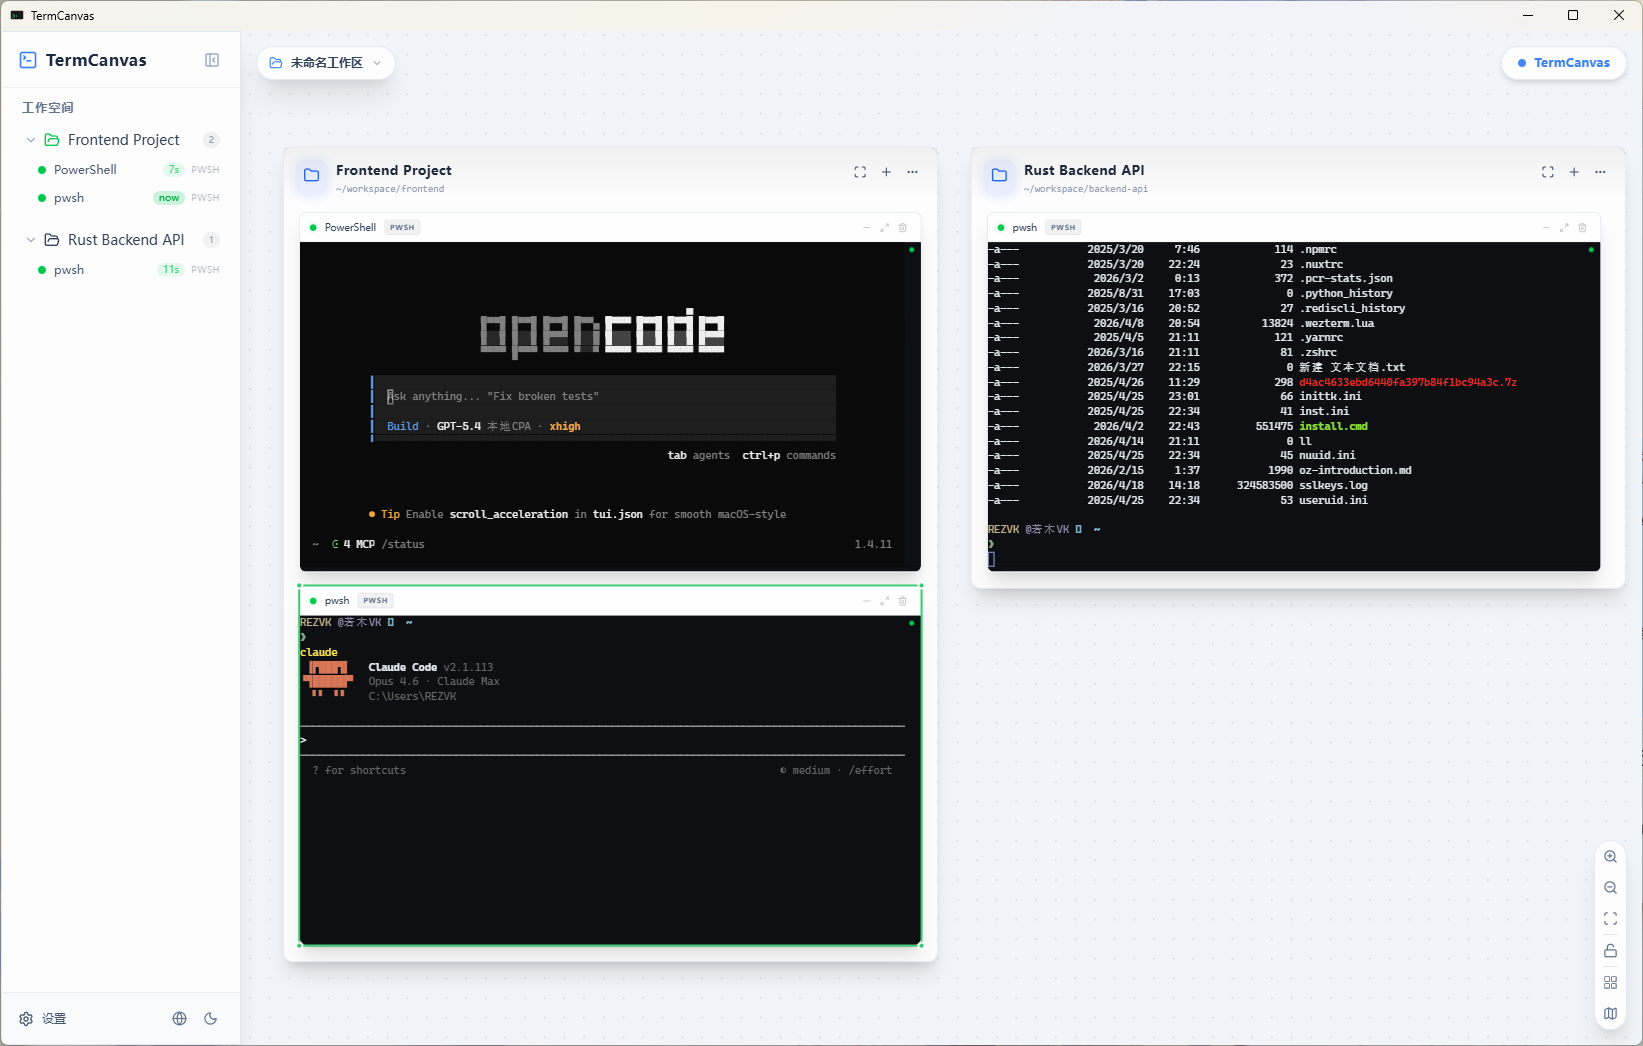Image resolution: width=1643 pixels, height=1046 pixels.
Task: Open 设置 at the bottom left
Action: pos(43,1018)
